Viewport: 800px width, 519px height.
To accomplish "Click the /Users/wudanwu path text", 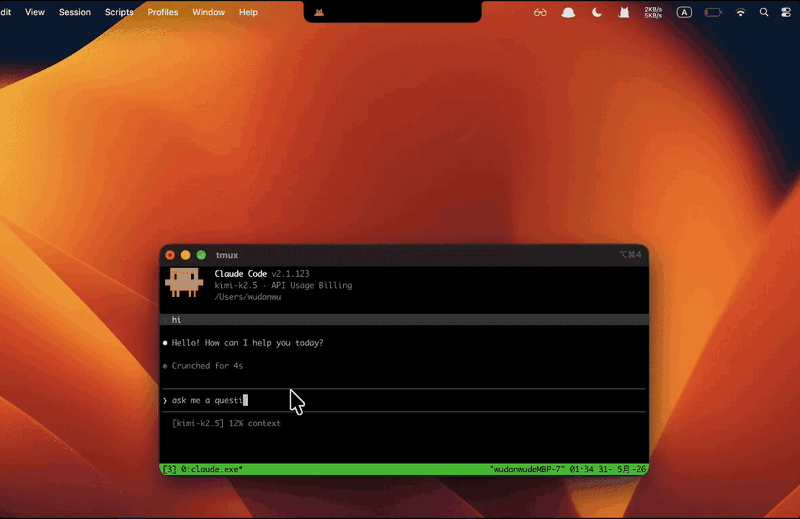I will 247,297.
